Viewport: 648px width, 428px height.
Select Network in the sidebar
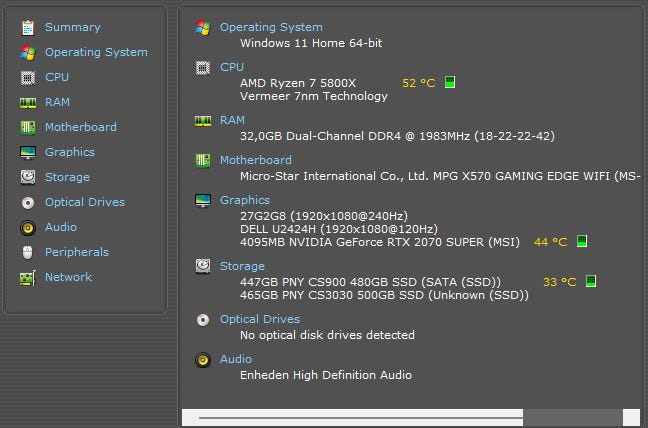point(69,277)
